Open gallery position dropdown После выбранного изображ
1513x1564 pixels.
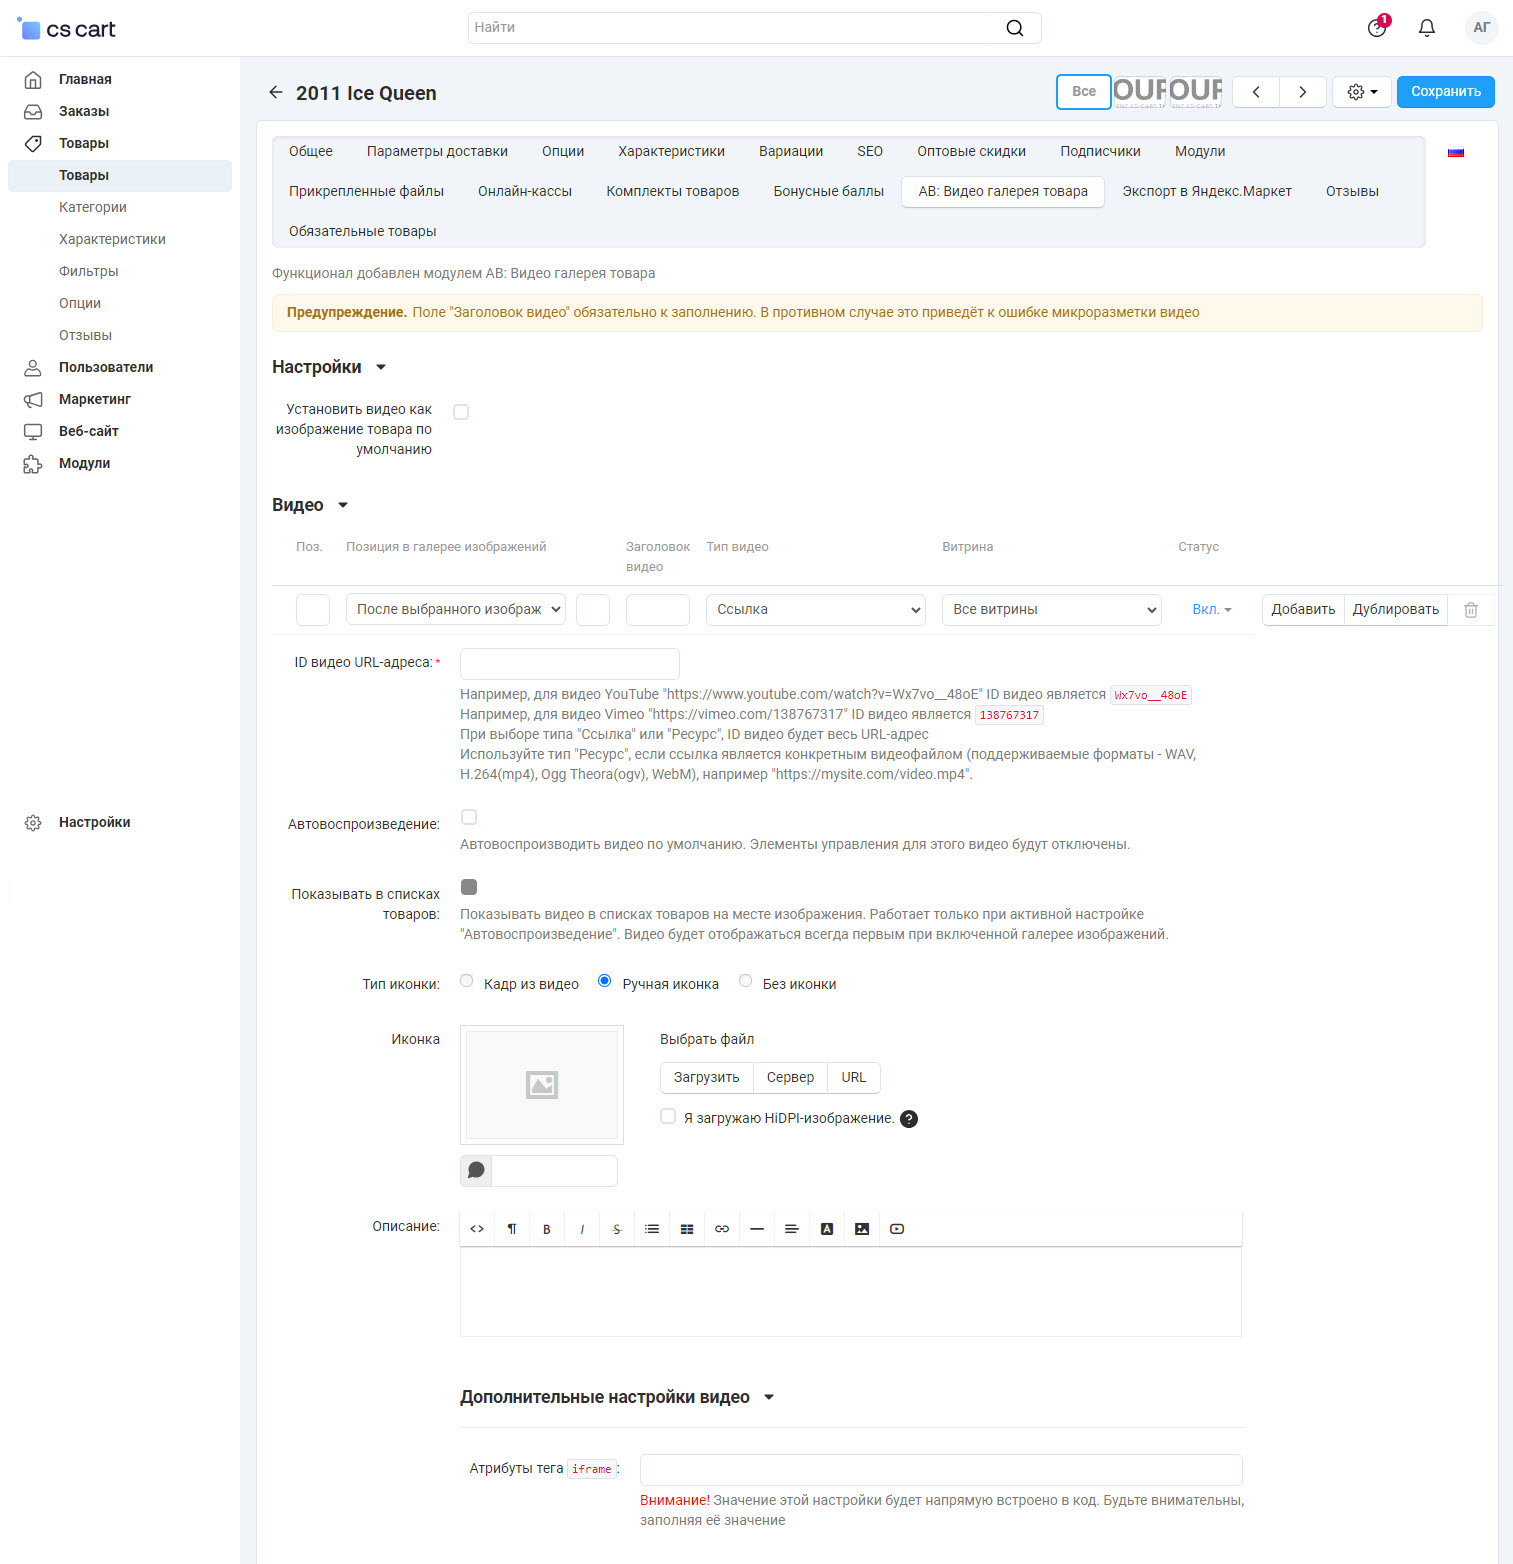click(456, 610)
